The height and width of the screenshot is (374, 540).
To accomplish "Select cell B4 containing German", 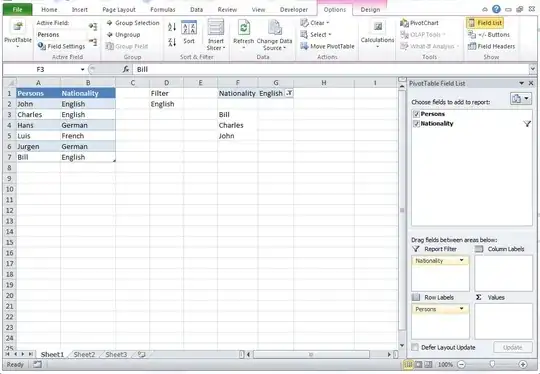I will pyautogui.click(x=88, y=125).
